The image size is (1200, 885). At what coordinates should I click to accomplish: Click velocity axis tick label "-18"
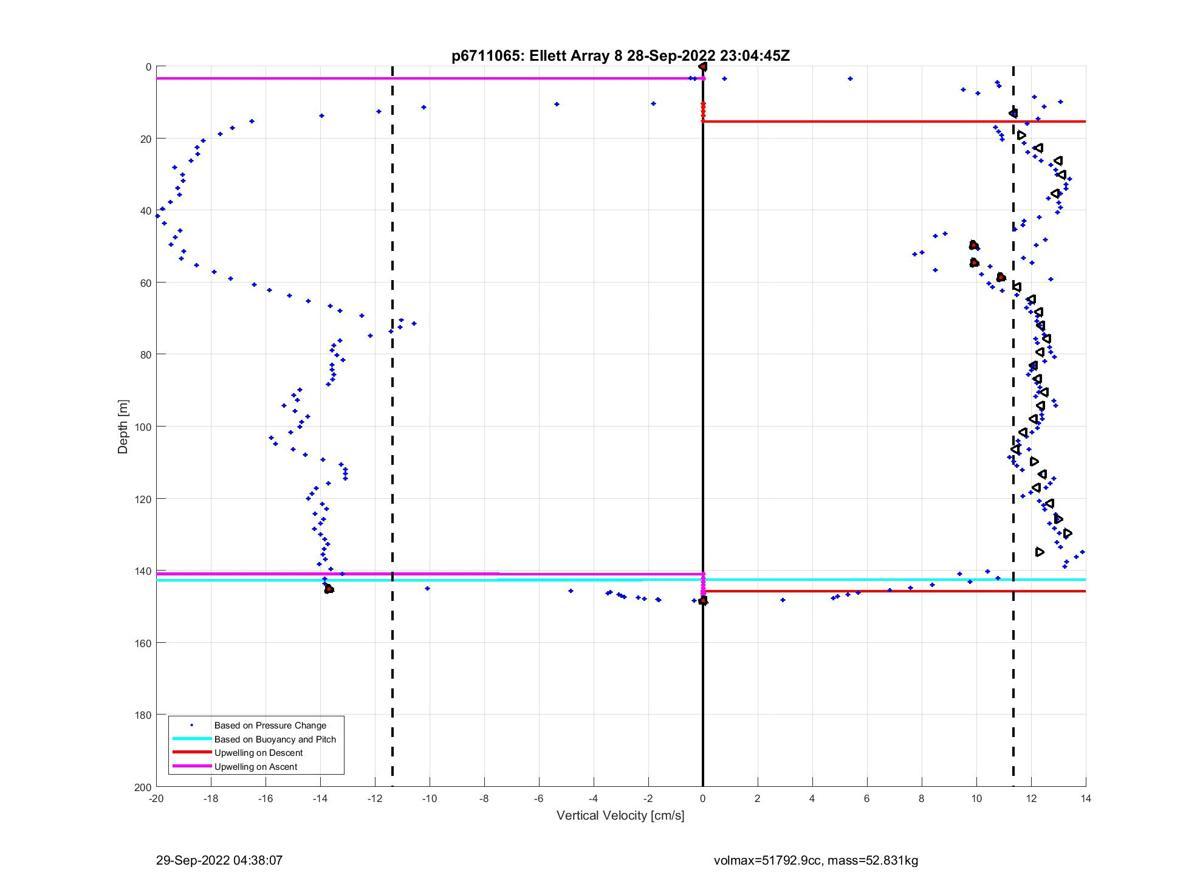[x=211, y=798]
